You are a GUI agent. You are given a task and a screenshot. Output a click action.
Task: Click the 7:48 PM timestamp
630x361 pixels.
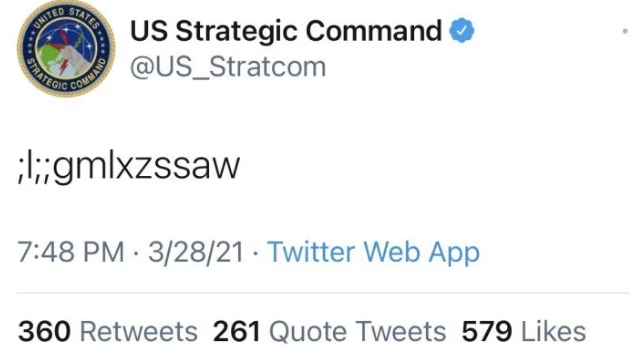coord(71,252)
